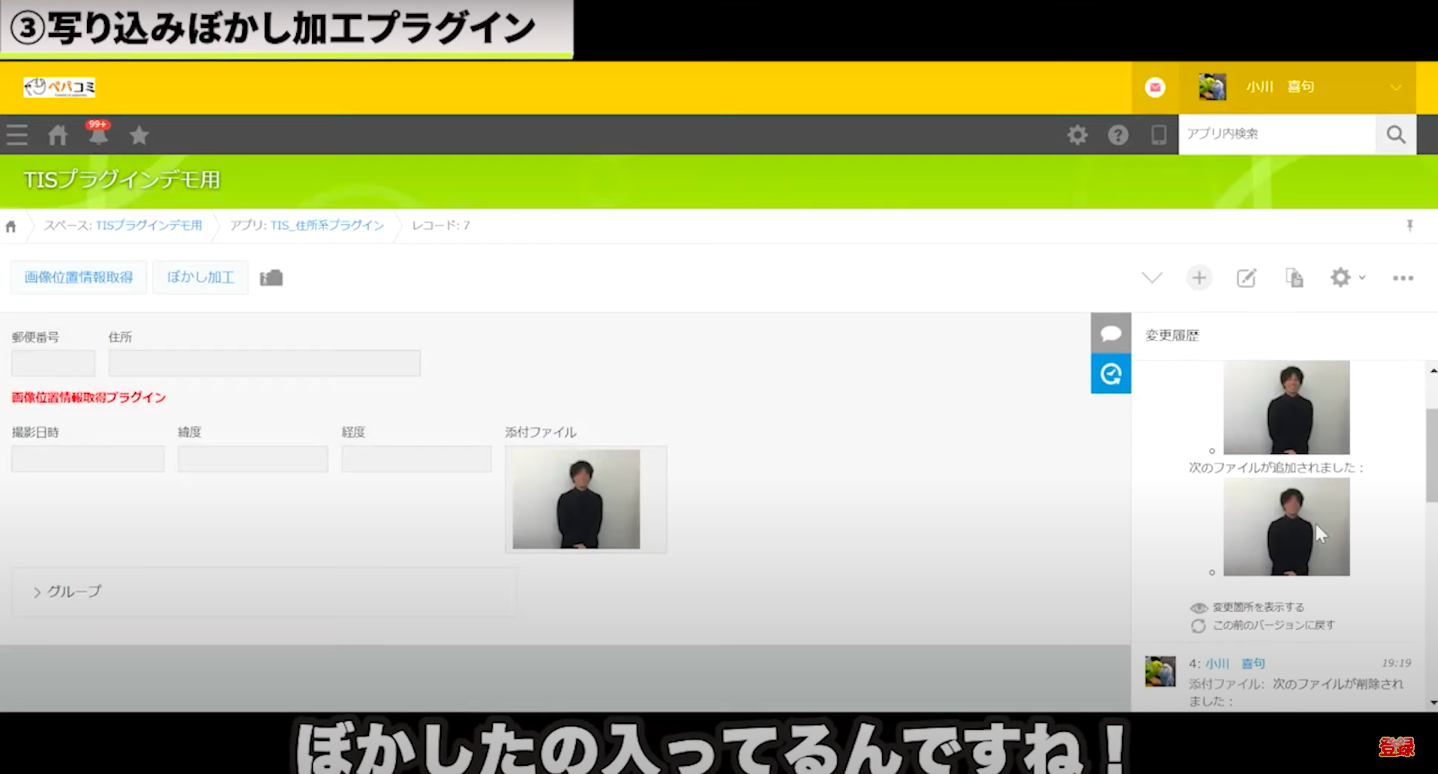Open the attached file photo thumbnail
This screenshot has height=774, width=1438.
click(x=576, y=499)
